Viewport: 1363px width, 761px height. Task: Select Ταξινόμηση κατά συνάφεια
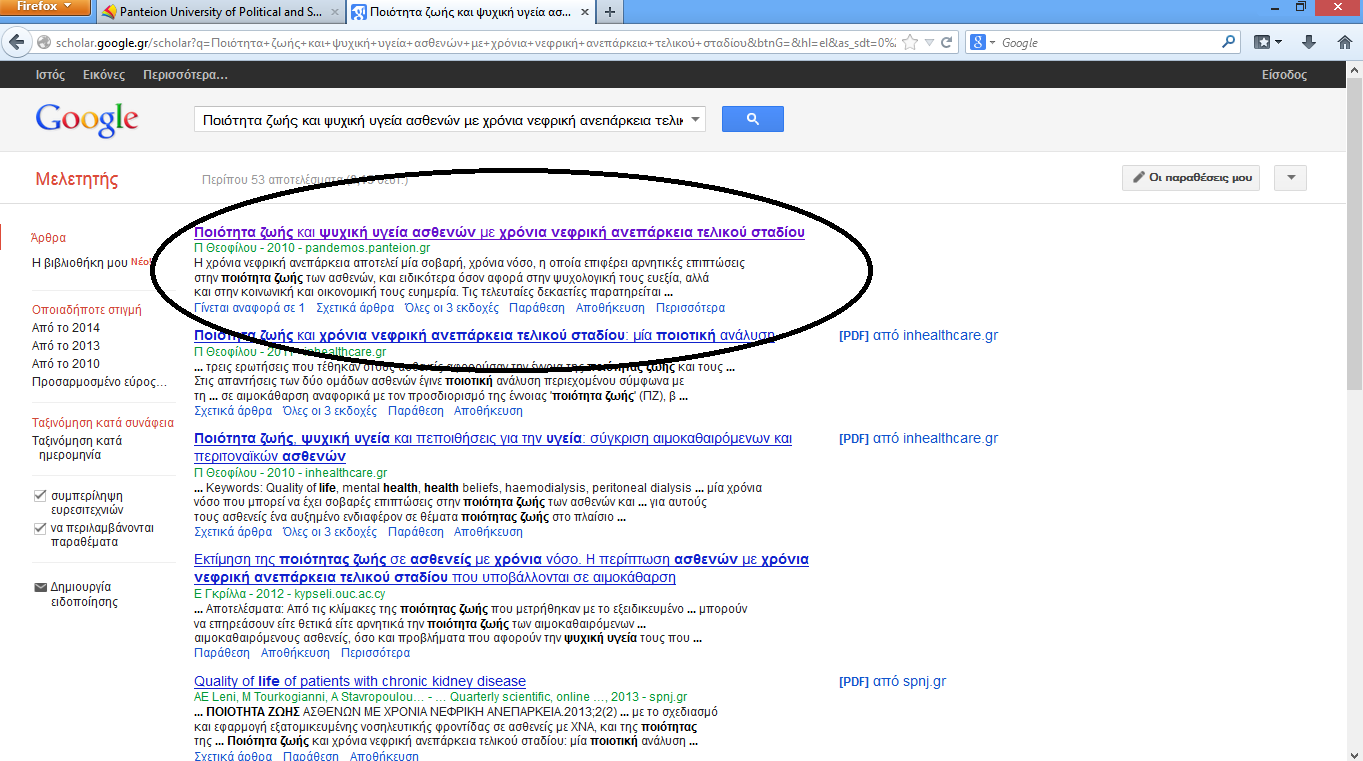tap(103, 423)
